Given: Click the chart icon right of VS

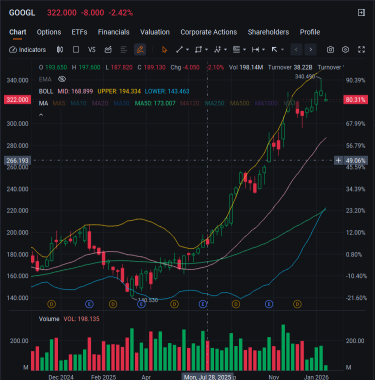Looking at the screenshot, I should 108,50.
